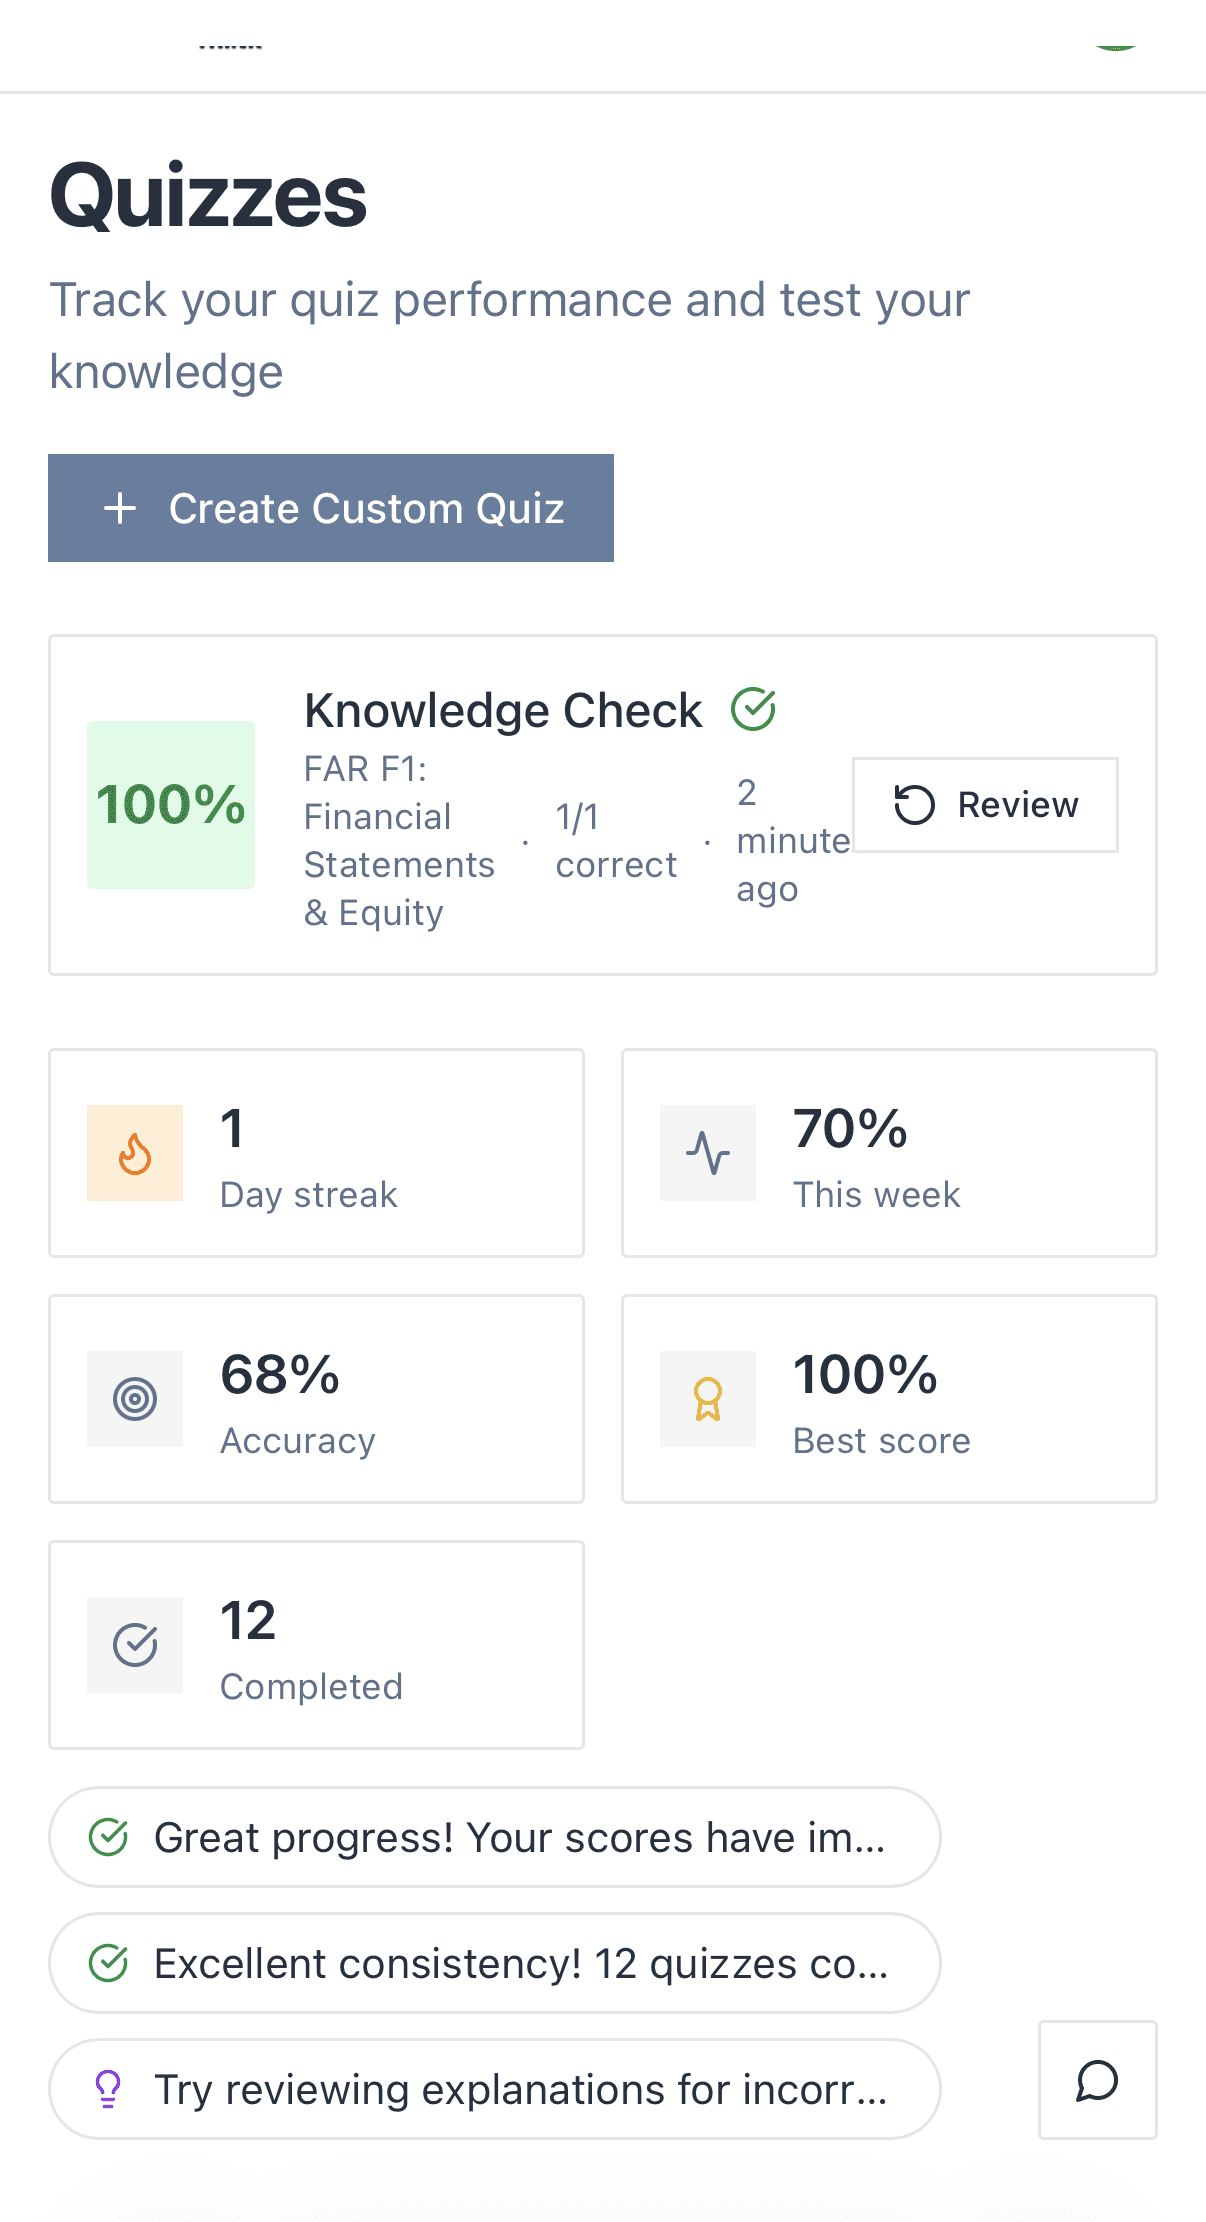
Task: Click the weekly activity pulse icon
Action: pyautogui.click(x=707, y=1153)
